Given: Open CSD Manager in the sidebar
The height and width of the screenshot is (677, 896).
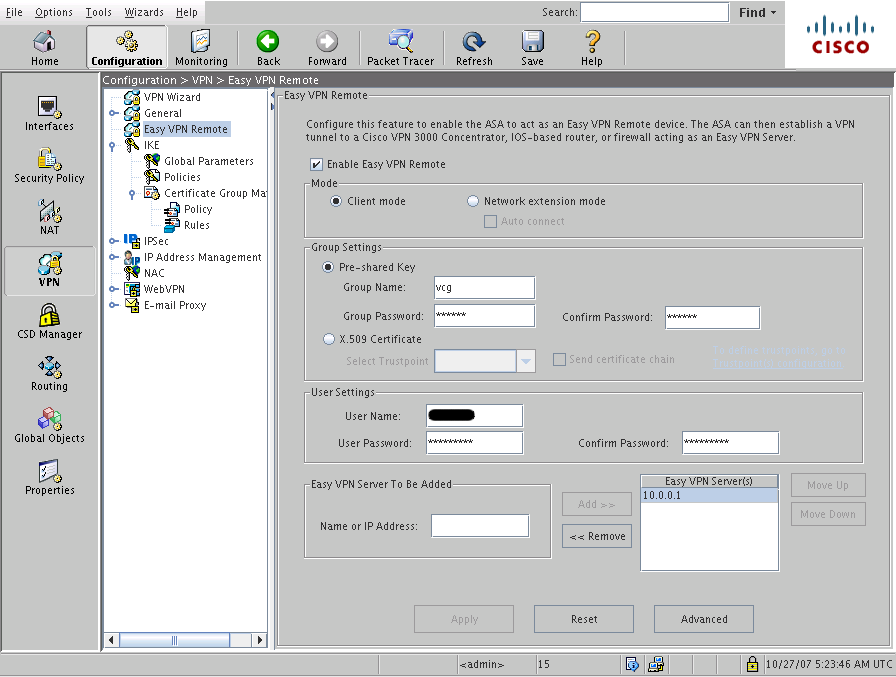Looking at the screenshot, I should pos(49,322).
